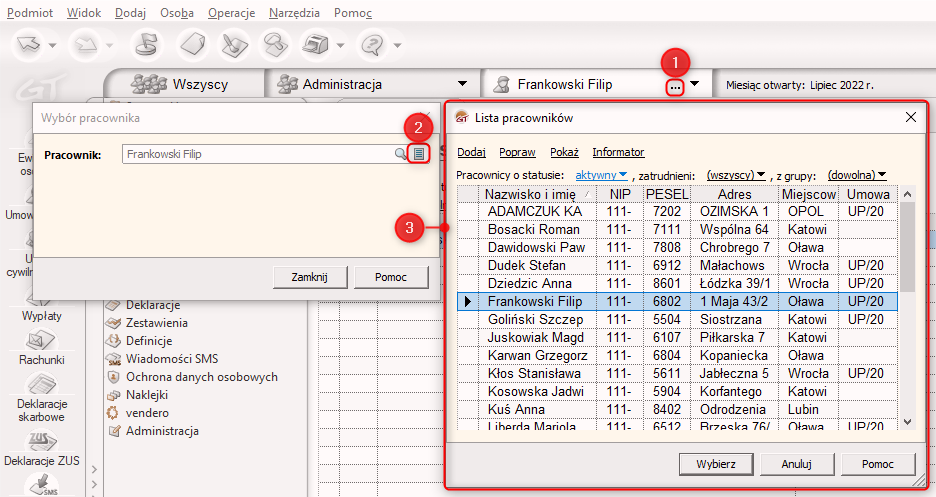Select the ADAMCZUK KA row

click(x=678, y=212)
